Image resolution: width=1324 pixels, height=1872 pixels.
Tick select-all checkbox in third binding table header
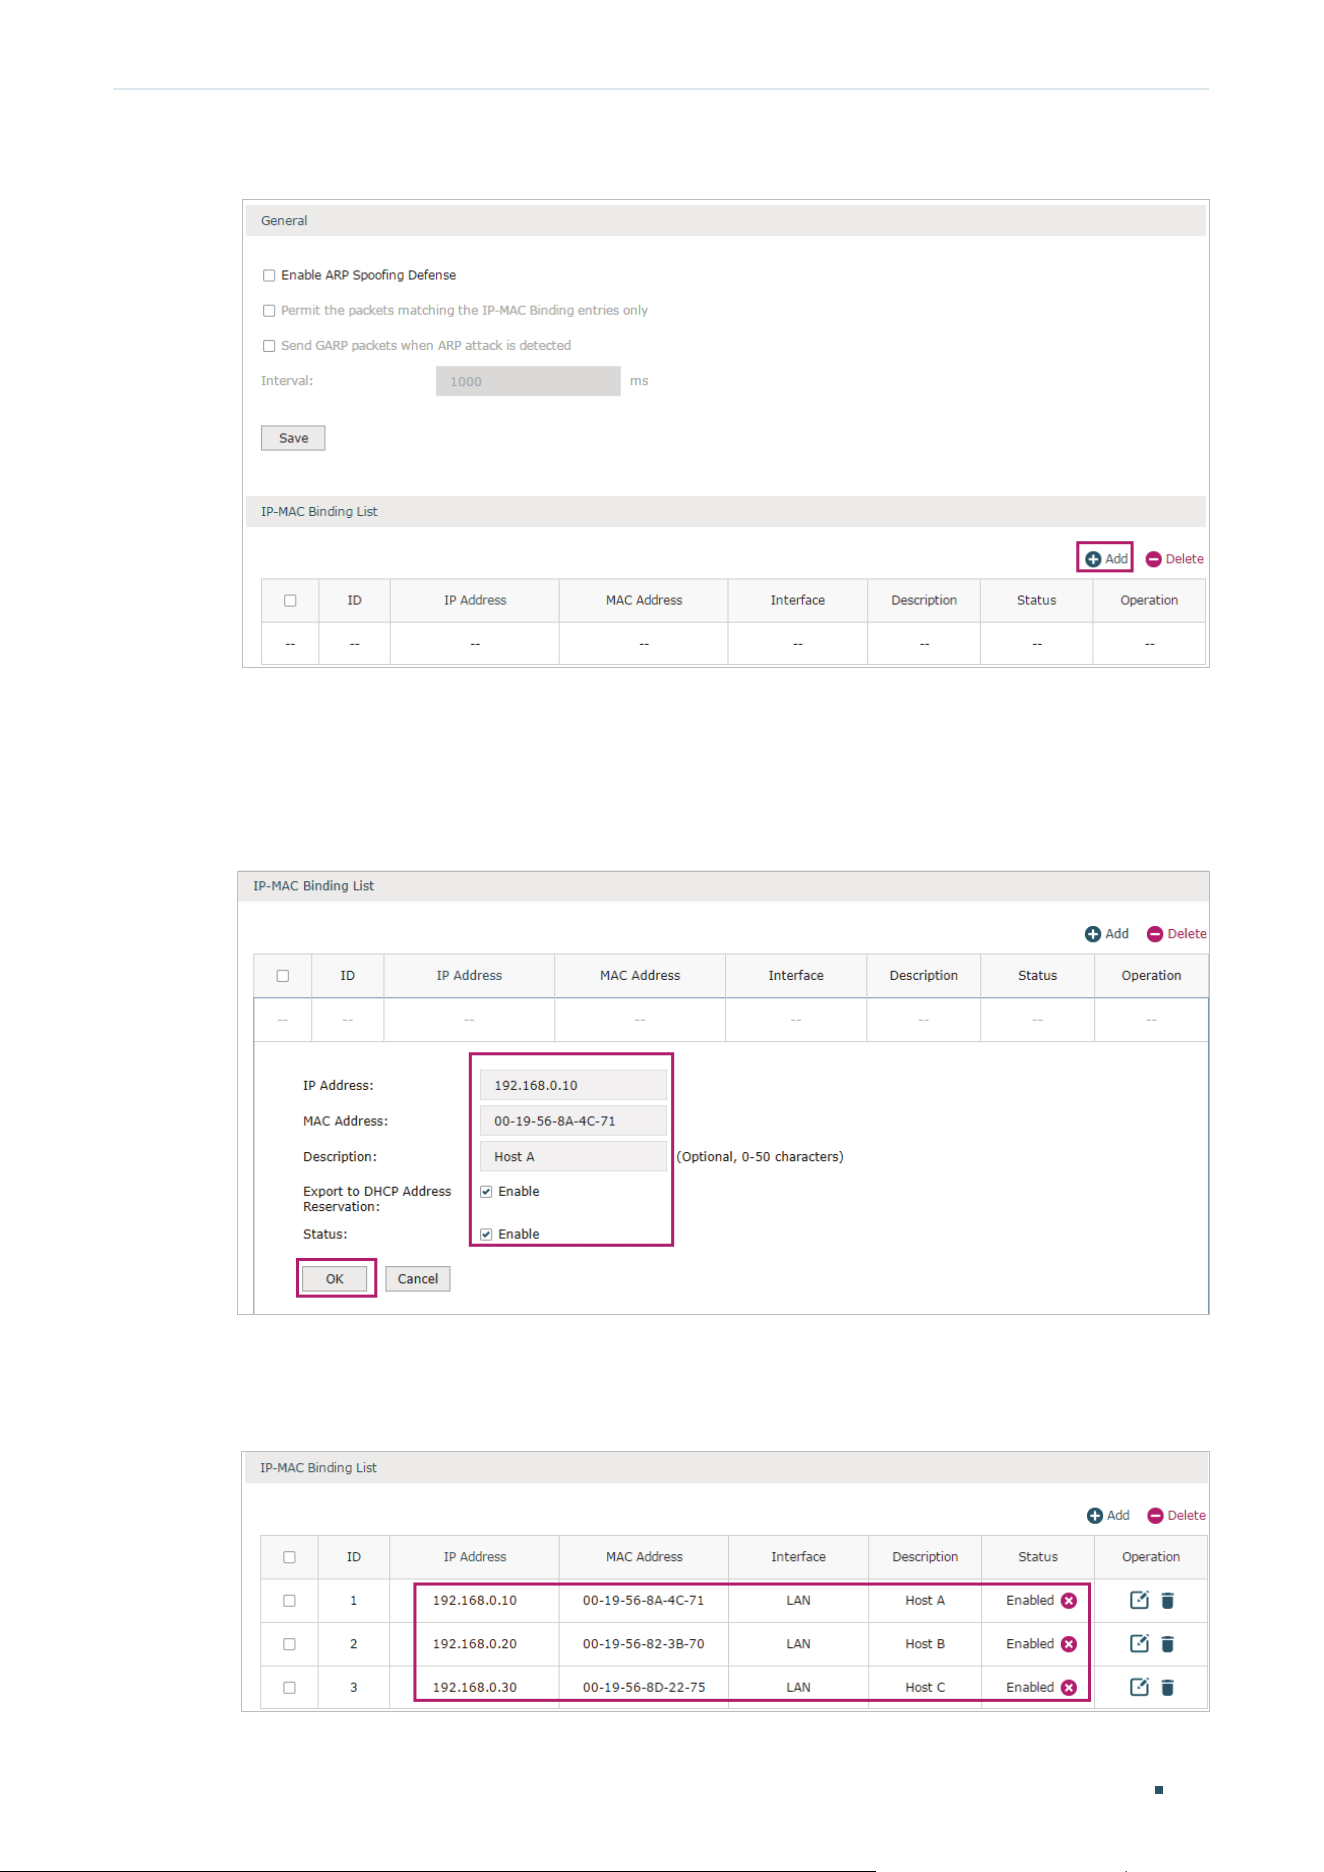click(289, 1557)
